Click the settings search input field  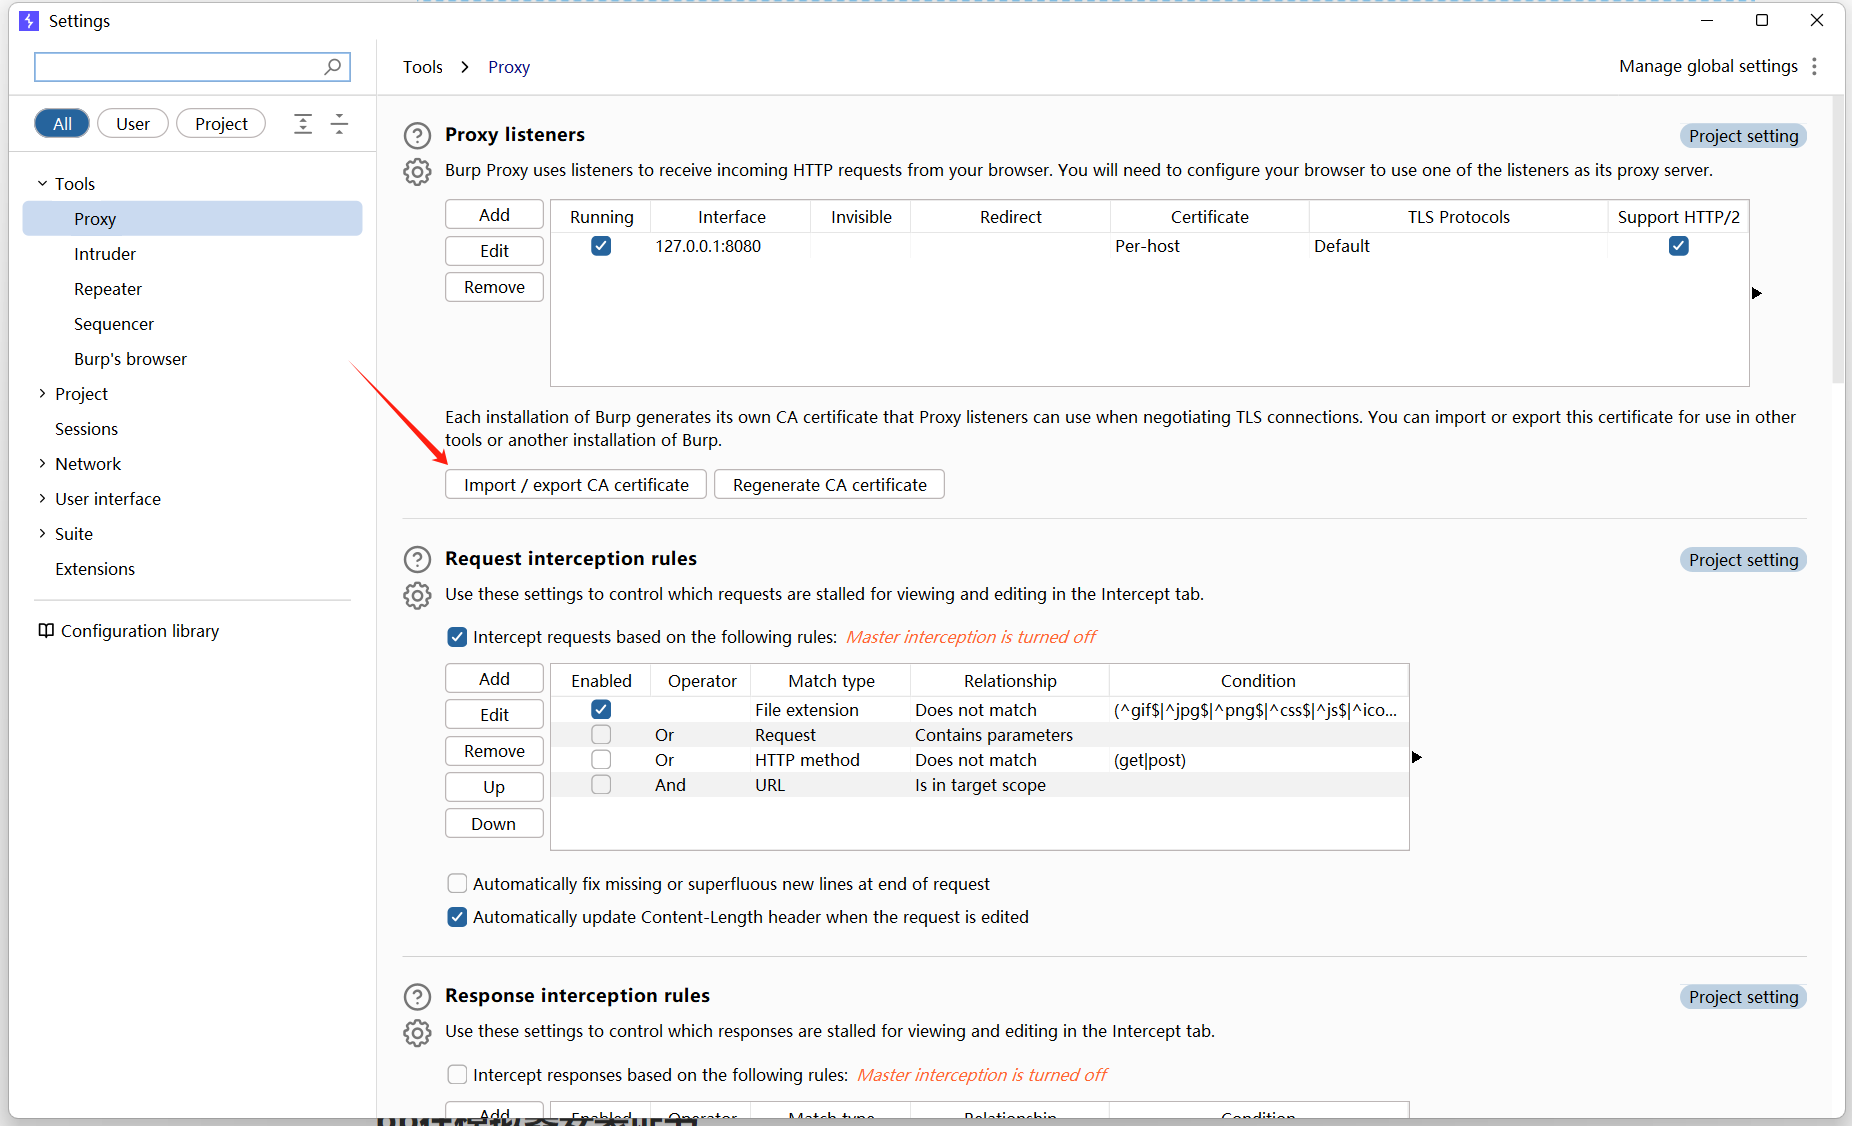(x=192, y=66)
